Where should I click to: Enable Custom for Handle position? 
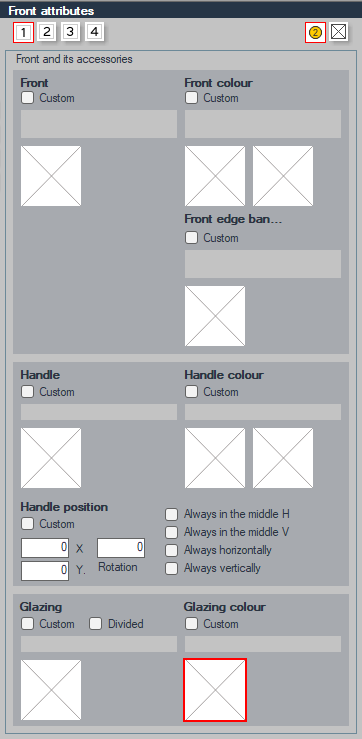tap(28, 524)
